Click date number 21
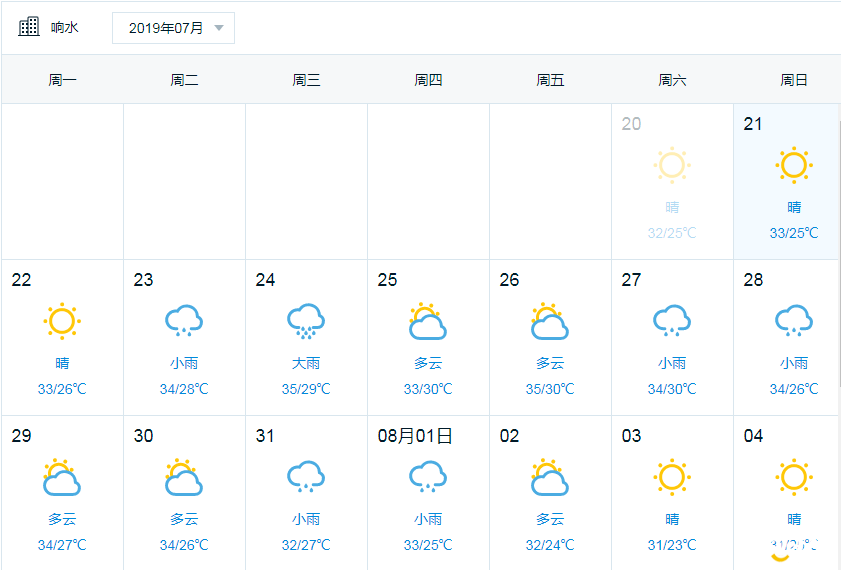841x570 pixels. [753, 124]
